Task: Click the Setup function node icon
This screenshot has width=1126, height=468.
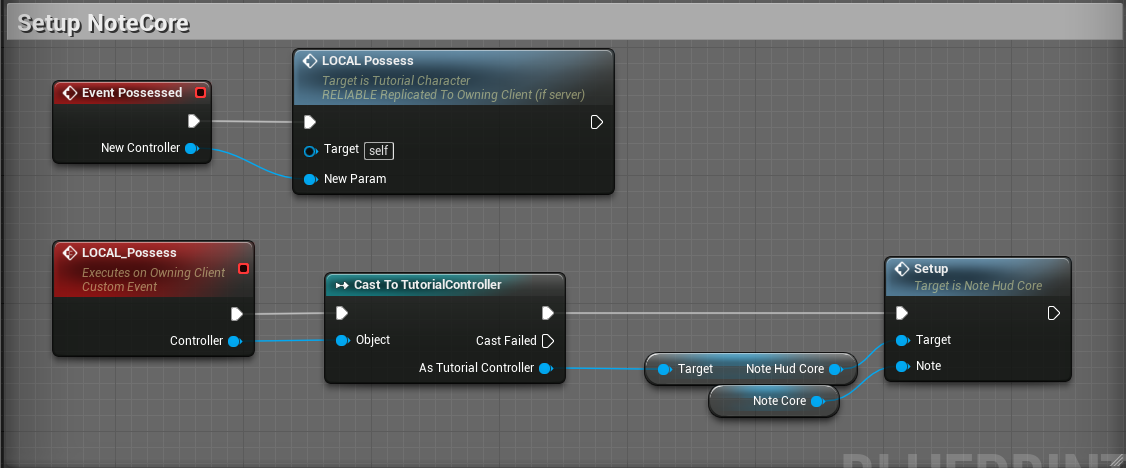Action: (902, 269)
